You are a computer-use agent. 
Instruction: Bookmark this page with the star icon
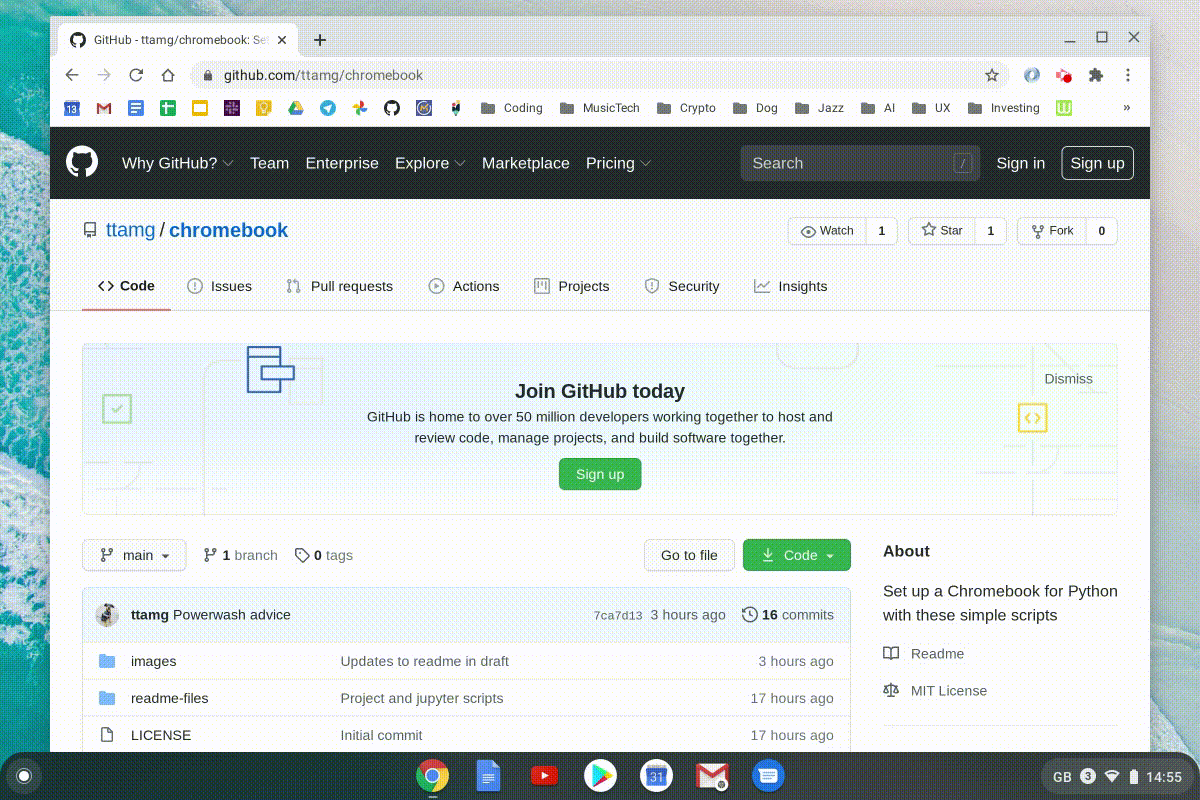992,75
